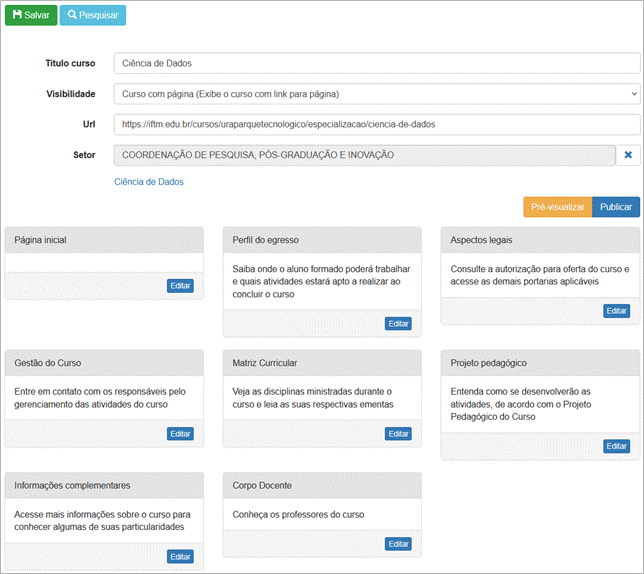This screenshot has width=644, height=574.
Task: Edit the Perfil do egresso section
Action: (398, 323)
